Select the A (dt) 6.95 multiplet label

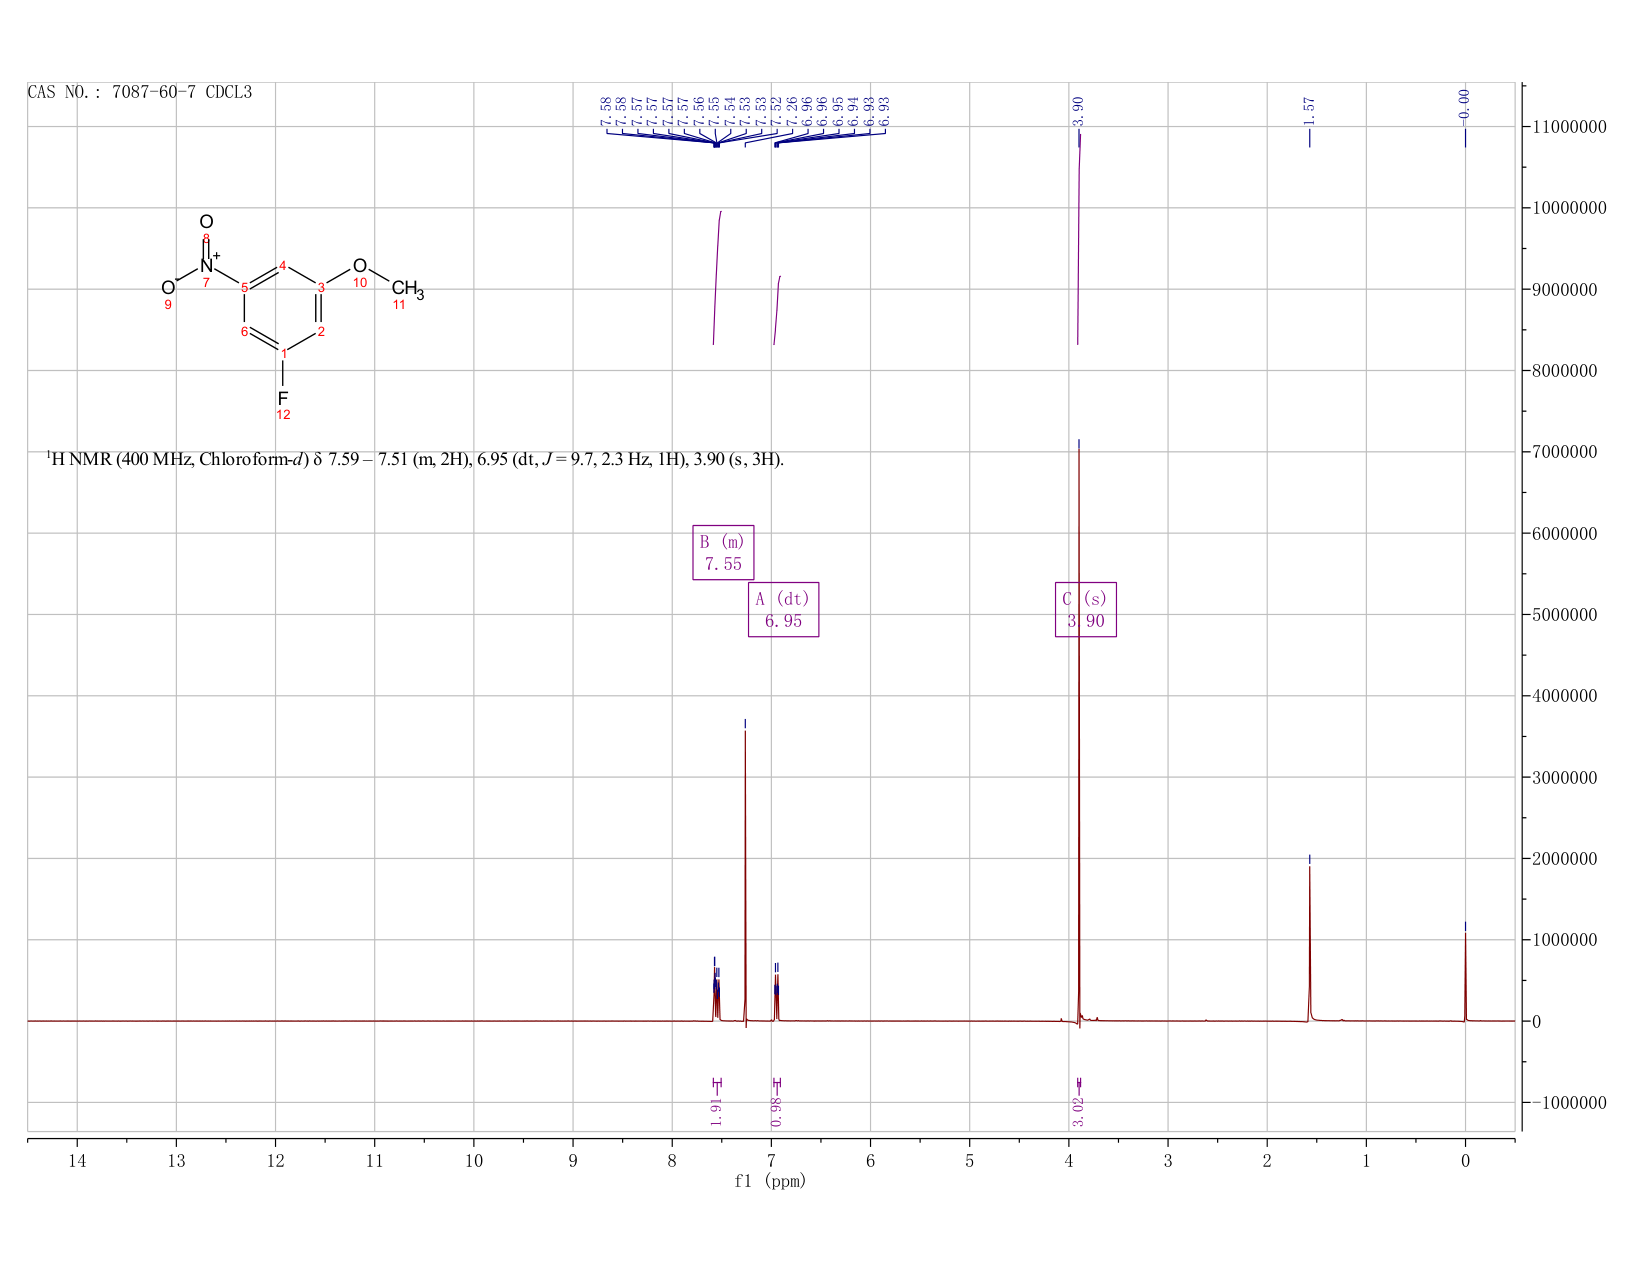coord(783,610)
